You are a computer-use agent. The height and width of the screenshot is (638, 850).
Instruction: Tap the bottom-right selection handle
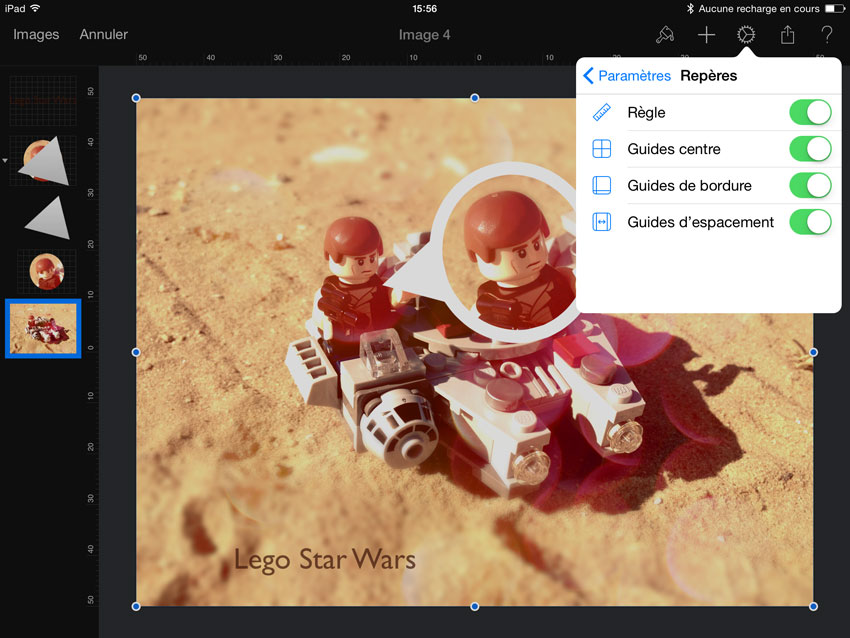pyautogui.click(x=813, y=607)
